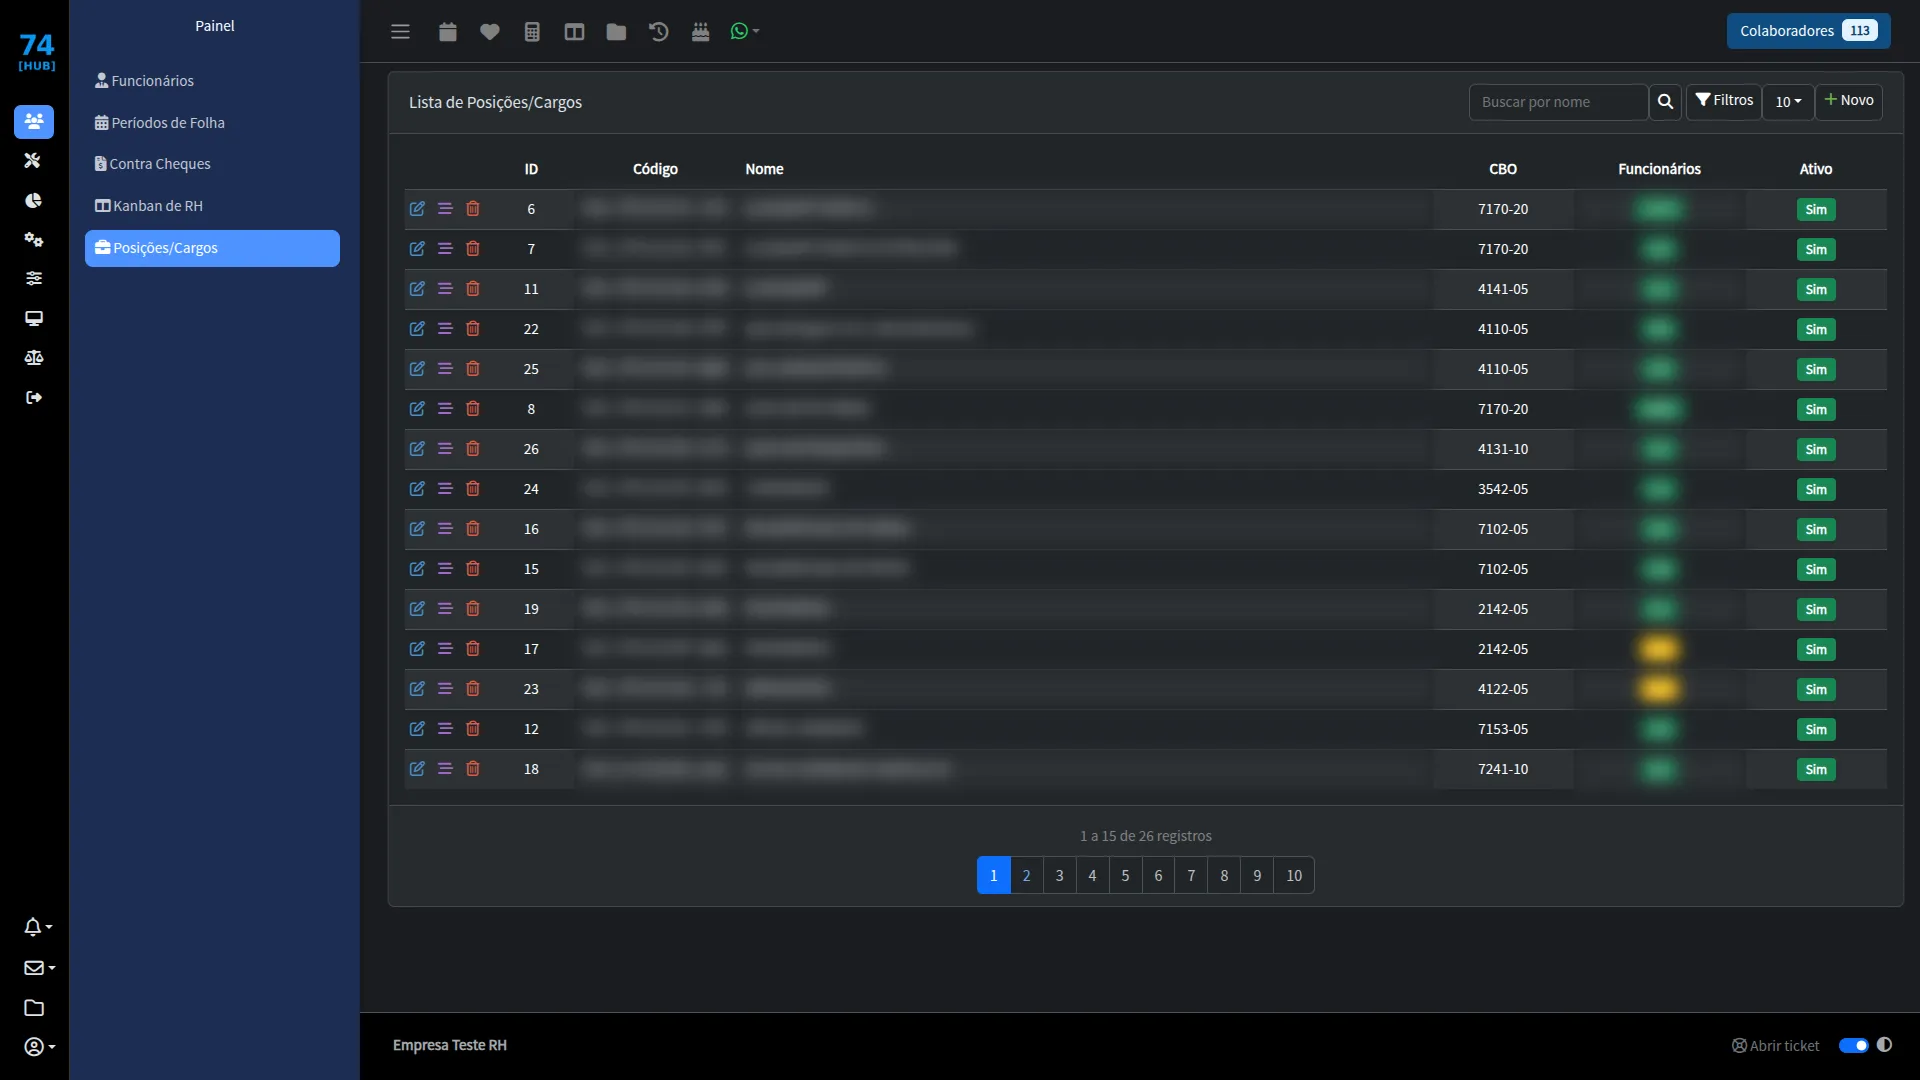Click the kanban columns icon in toolbar

[x=574, y=32]
